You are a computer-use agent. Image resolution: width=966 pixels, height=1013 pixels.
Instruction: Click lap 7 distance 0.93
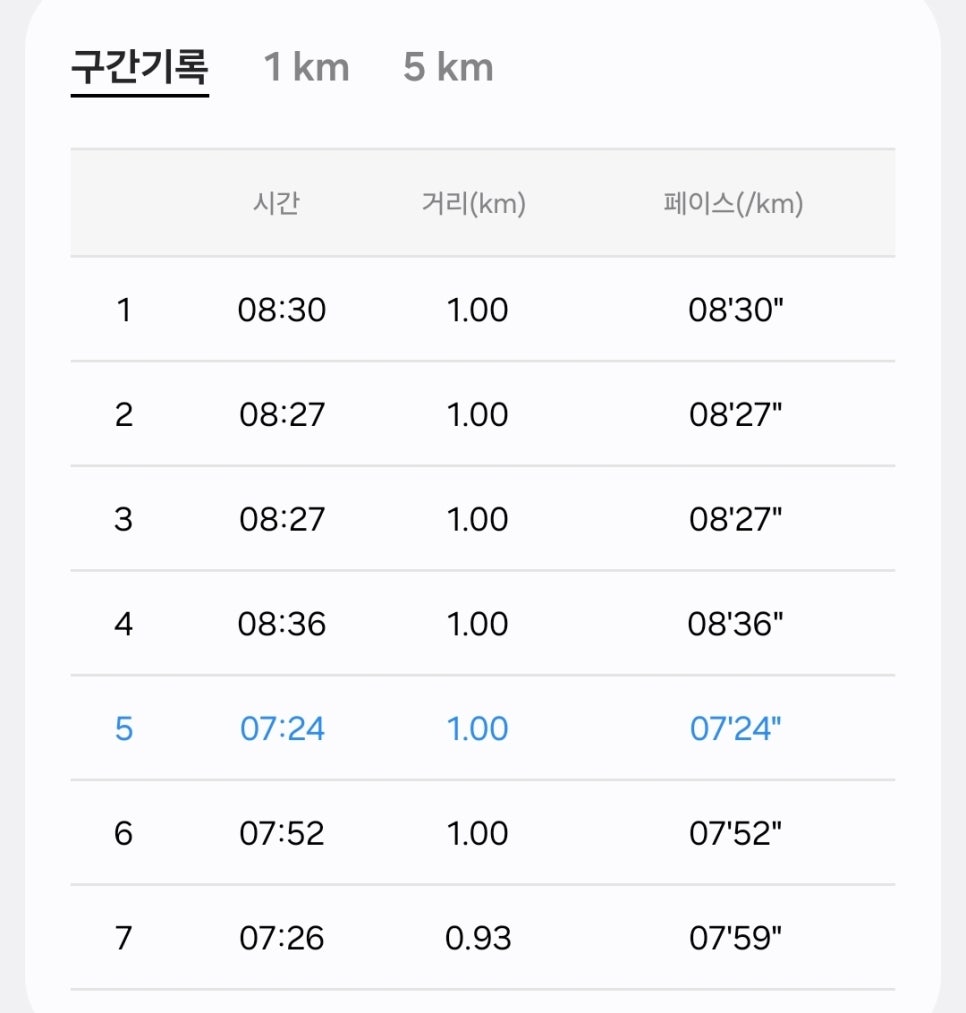pos(478,938)
